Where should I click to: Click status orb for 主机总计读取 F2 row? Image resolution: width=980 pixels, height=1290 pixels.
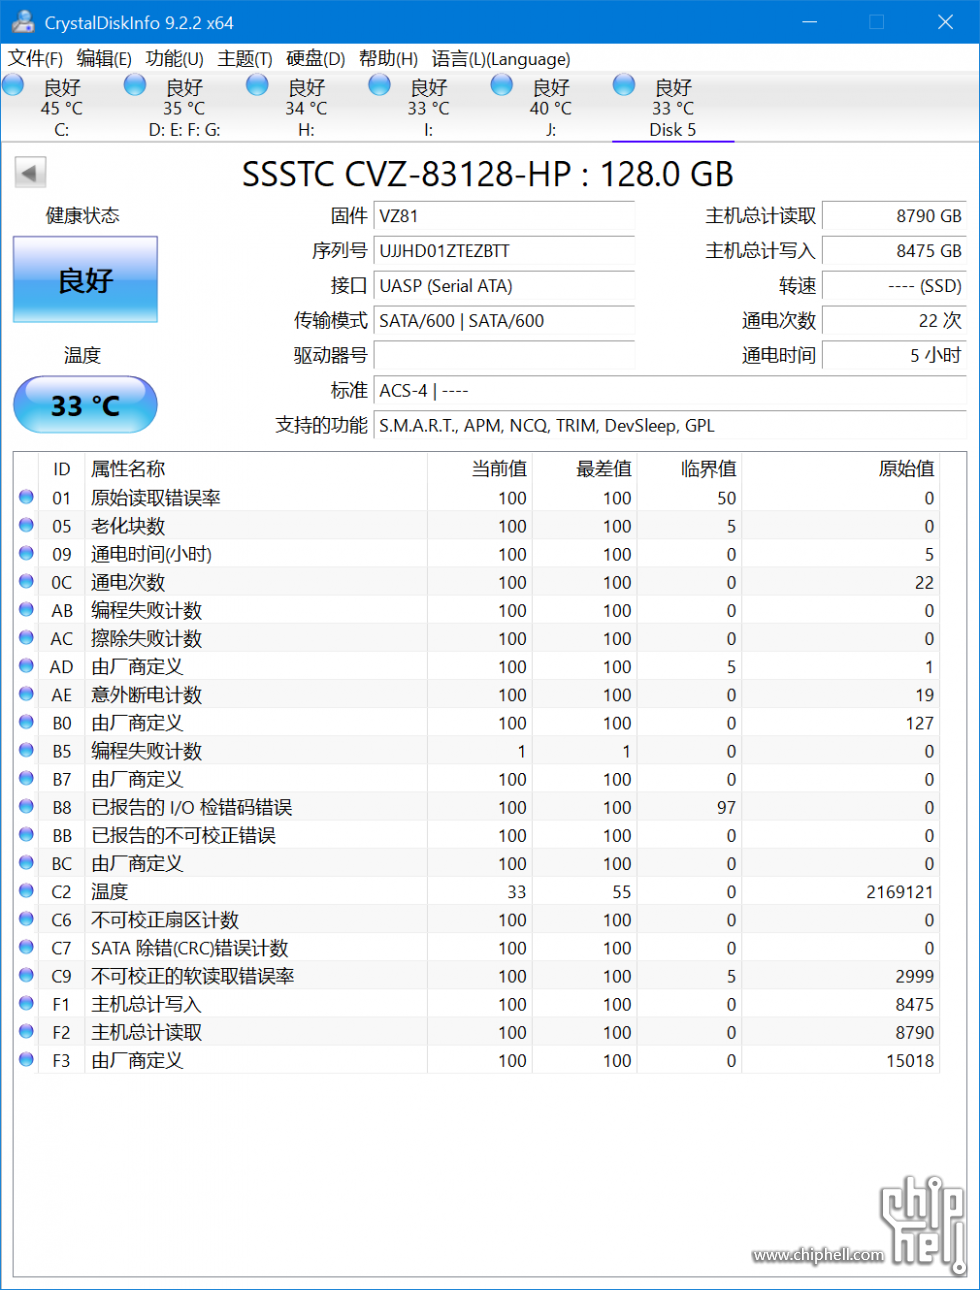(26, 1031)
